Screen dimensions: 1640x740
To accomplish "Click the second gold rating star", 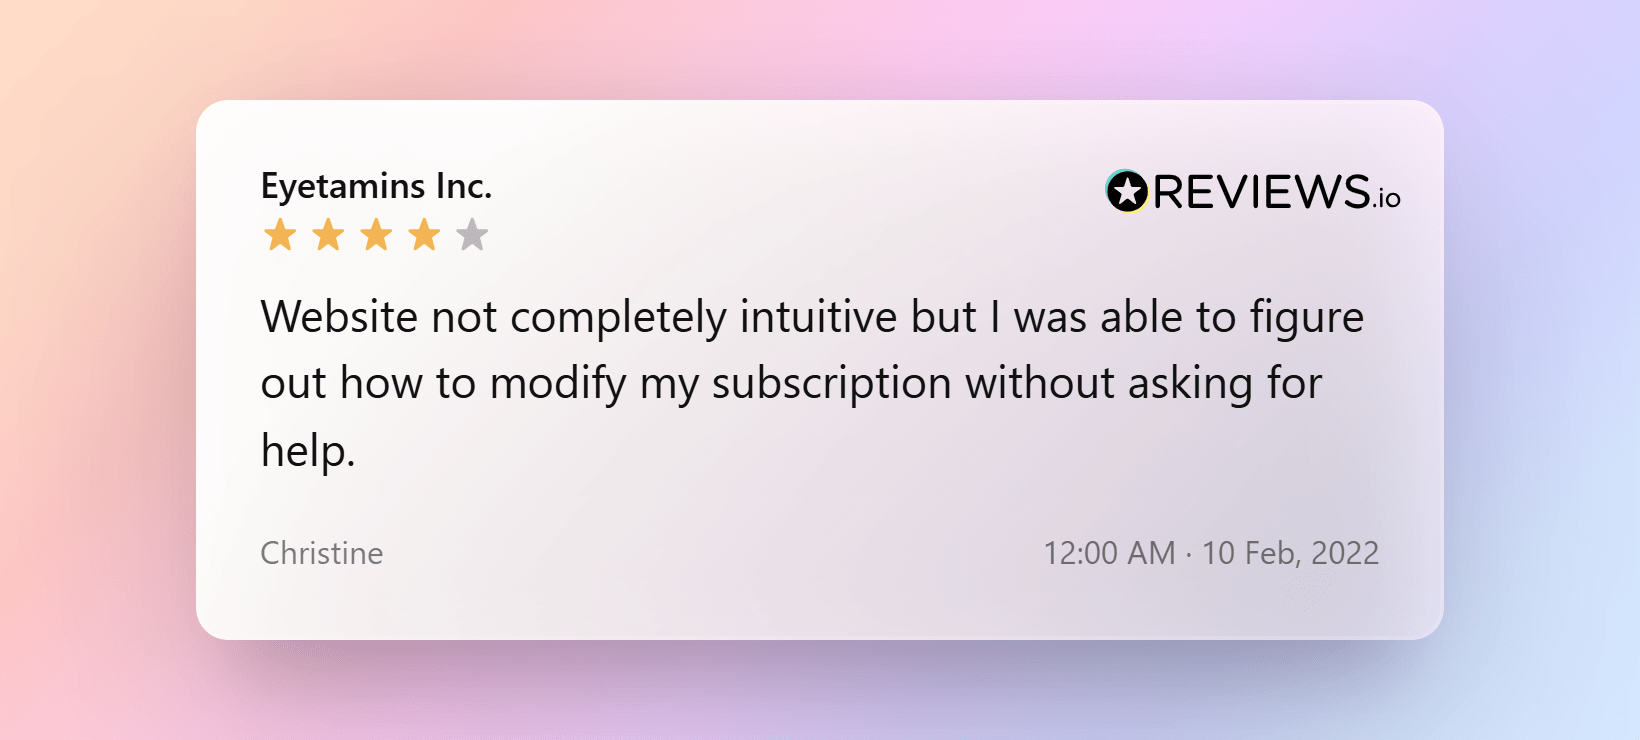I will pos(328,236).
